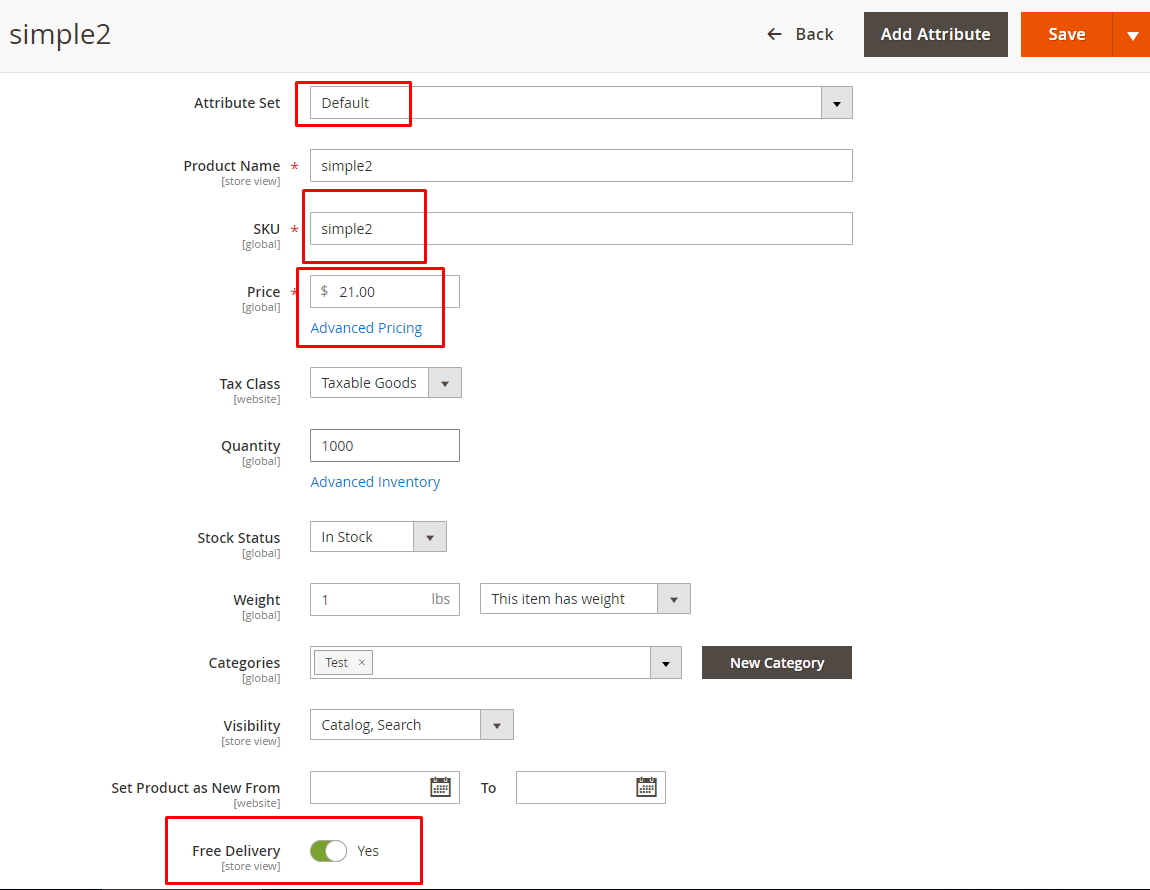
Task: Open the Attribute Set dropdown
Action: (837, 102)
